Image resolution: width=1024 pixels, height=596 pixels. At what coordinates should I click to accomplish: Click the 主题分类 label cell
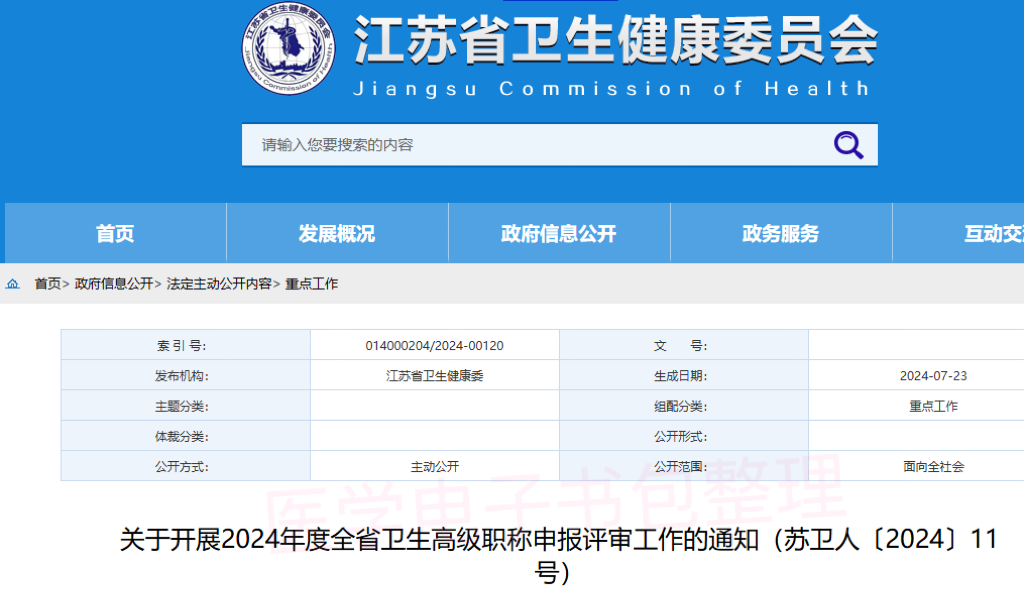[x=185, y=406]
